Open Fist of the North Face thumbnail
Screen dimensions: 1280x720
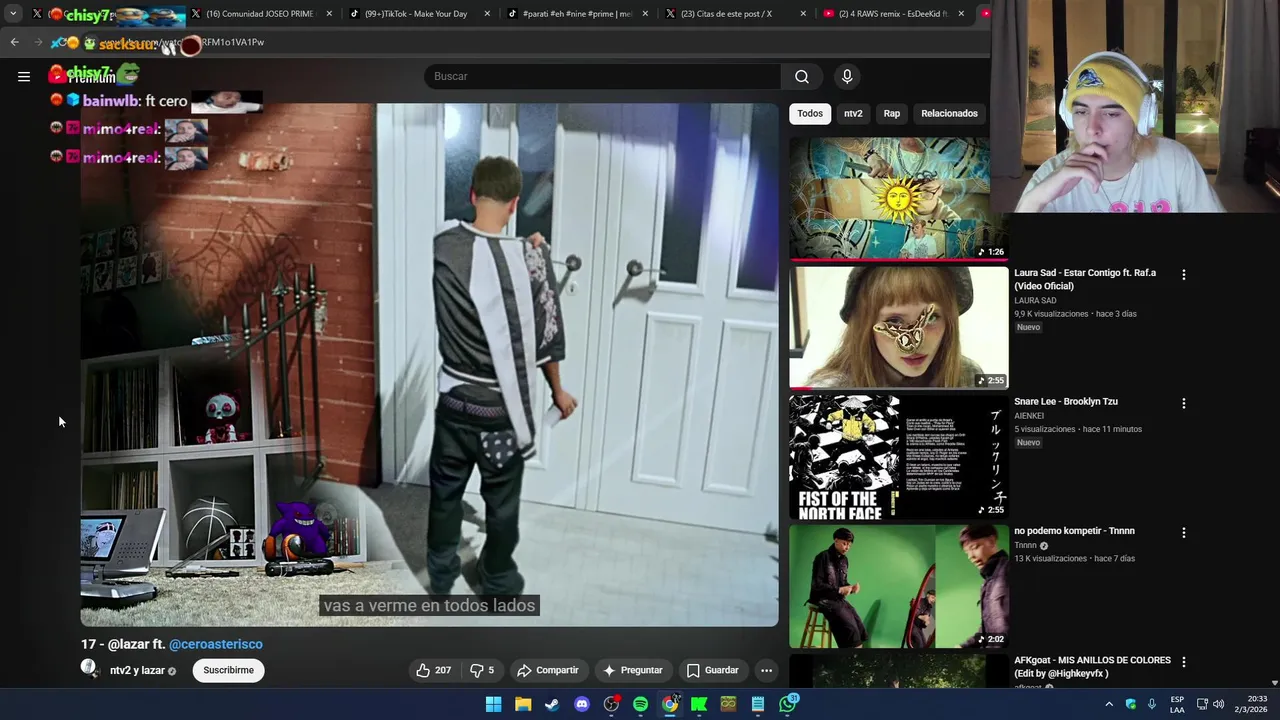coord(899,457)
